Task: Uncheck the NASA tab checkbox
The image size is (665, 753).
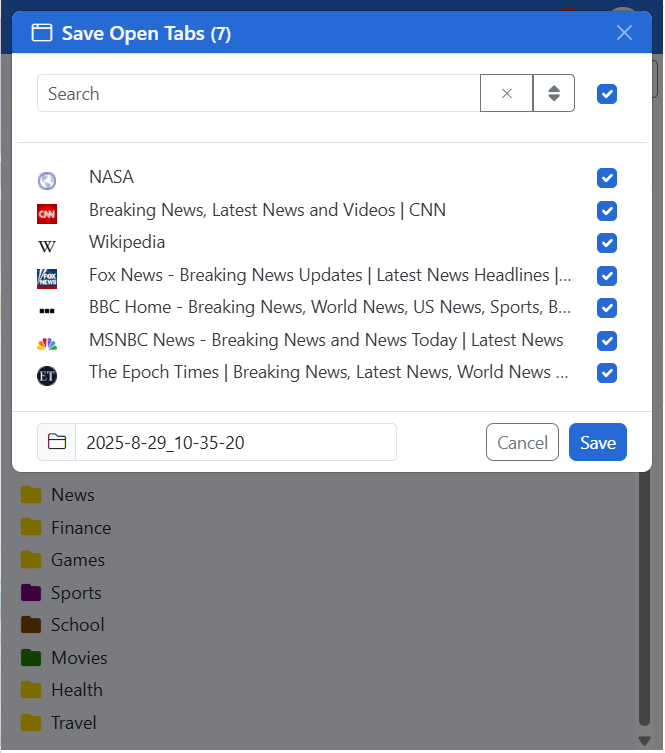Action: coord(607,178)
